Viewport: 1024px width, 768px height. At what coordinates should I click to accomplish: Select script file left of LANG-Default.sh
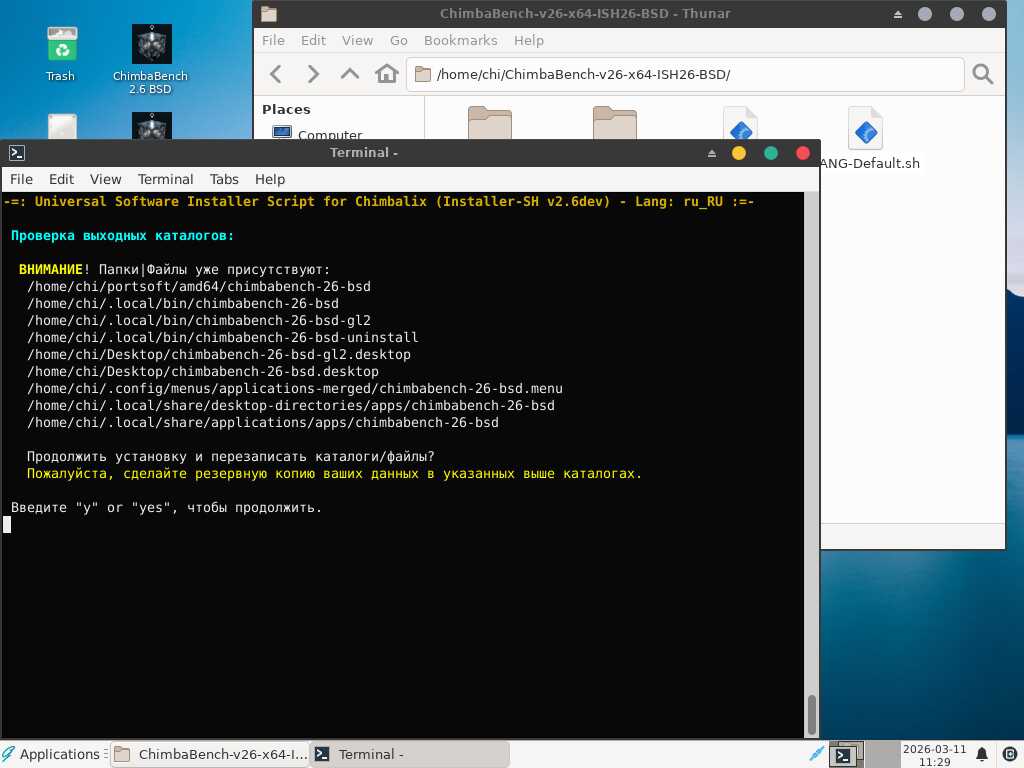click(x=741, y=123)
